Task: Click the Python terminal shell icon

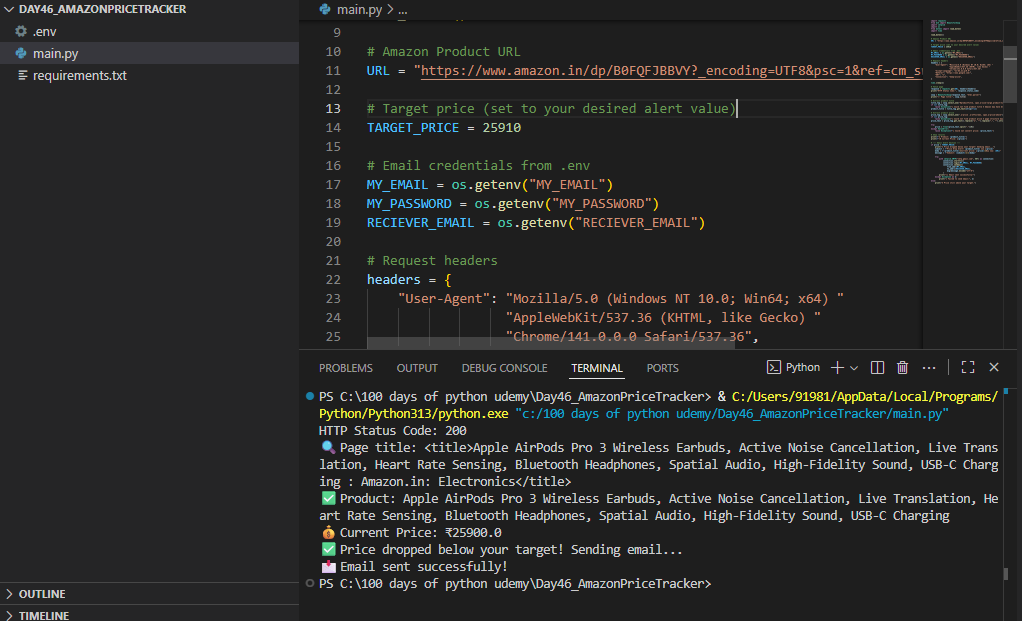Action: 774,368
